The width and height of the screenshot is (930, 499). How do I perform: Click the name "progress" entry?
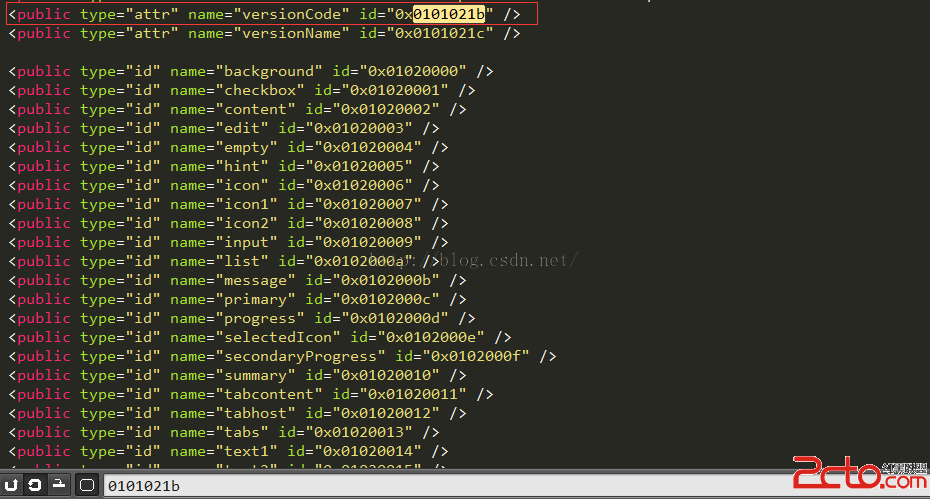pos(260,318)
